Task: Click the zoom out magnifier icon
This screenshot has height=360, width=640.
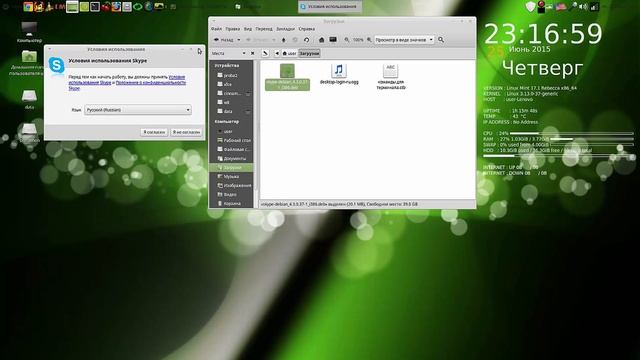Action: pos(347,40)
